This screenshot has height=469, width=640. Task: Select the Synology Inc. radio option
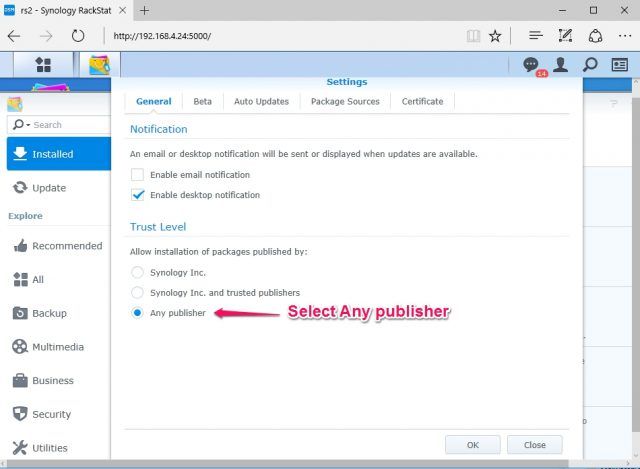pos(137,272)
